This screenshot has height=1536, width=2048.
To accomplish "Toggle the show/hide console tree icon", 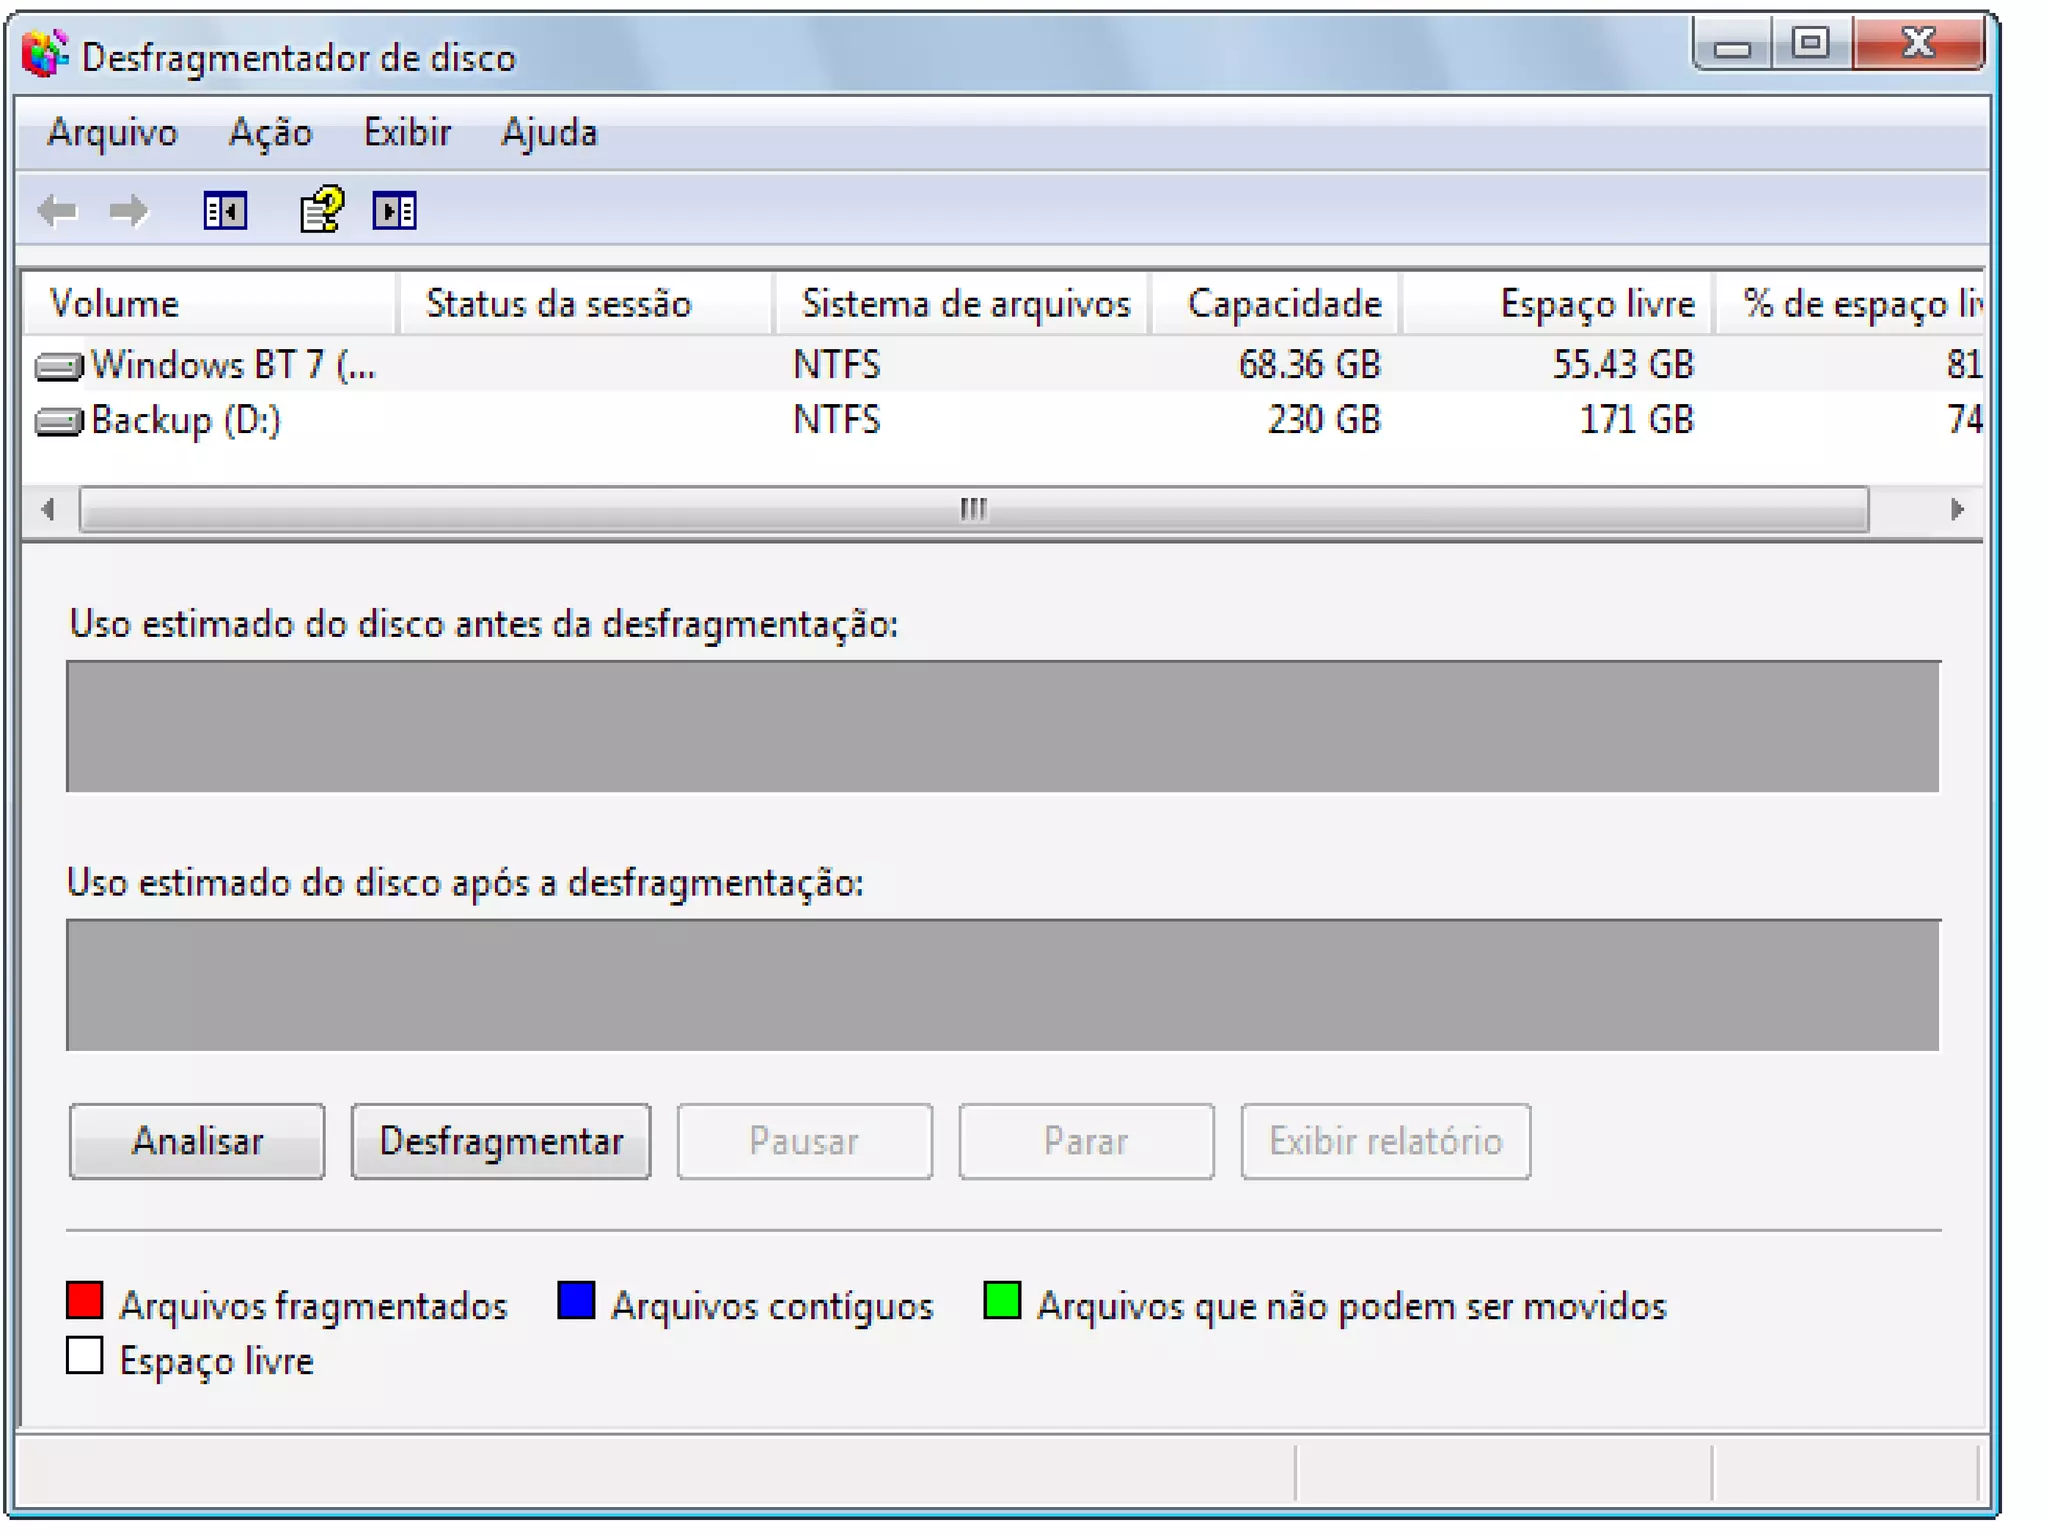I will 225,211.
